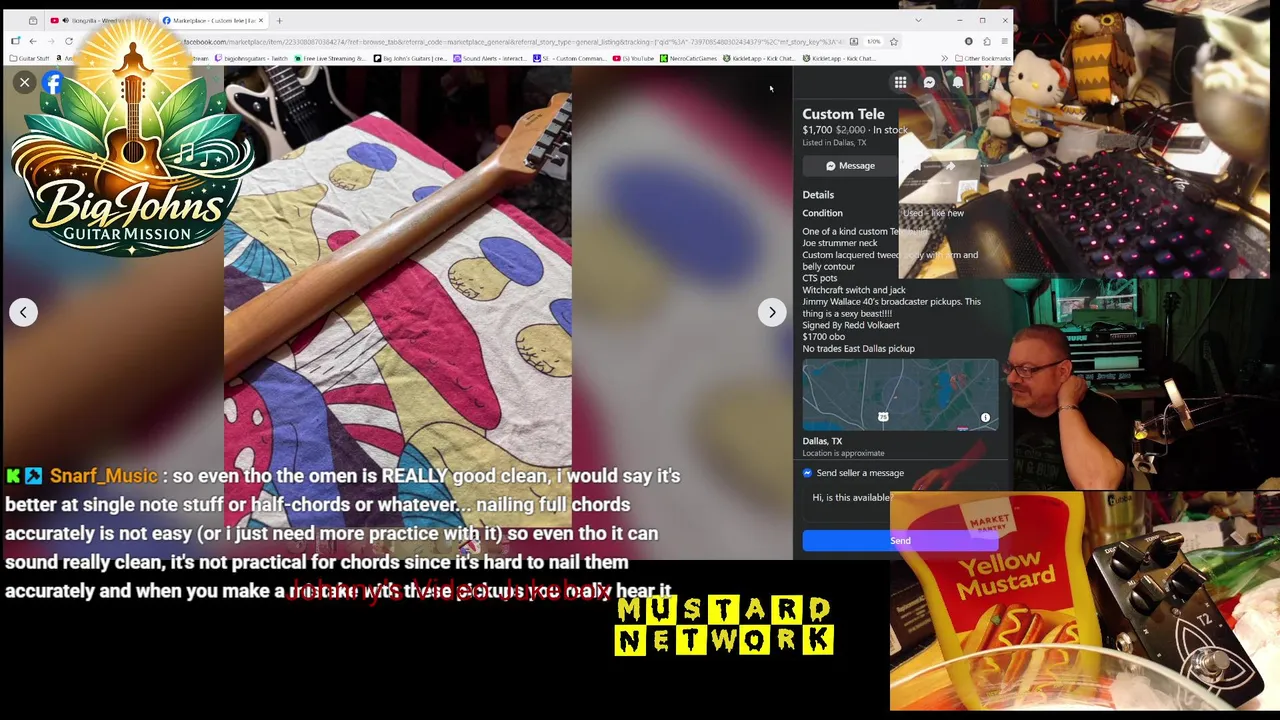The image size is (1280, 720).
Task: Close the Marketplace tab
Action: (261, 20)
